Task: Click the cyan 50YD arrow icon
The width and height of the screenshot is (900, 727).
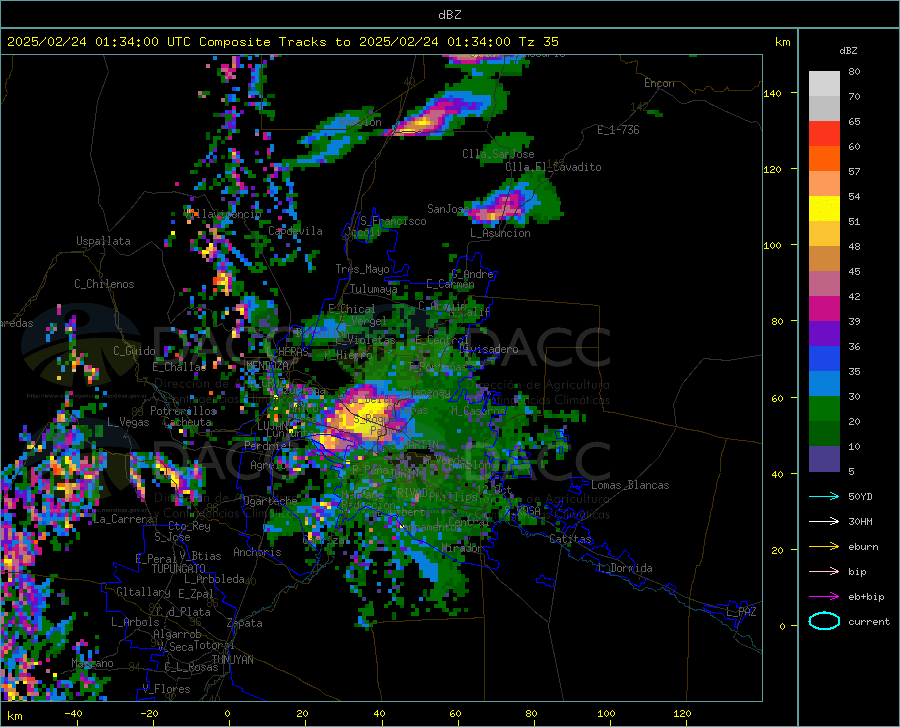Action: point(824,496)
